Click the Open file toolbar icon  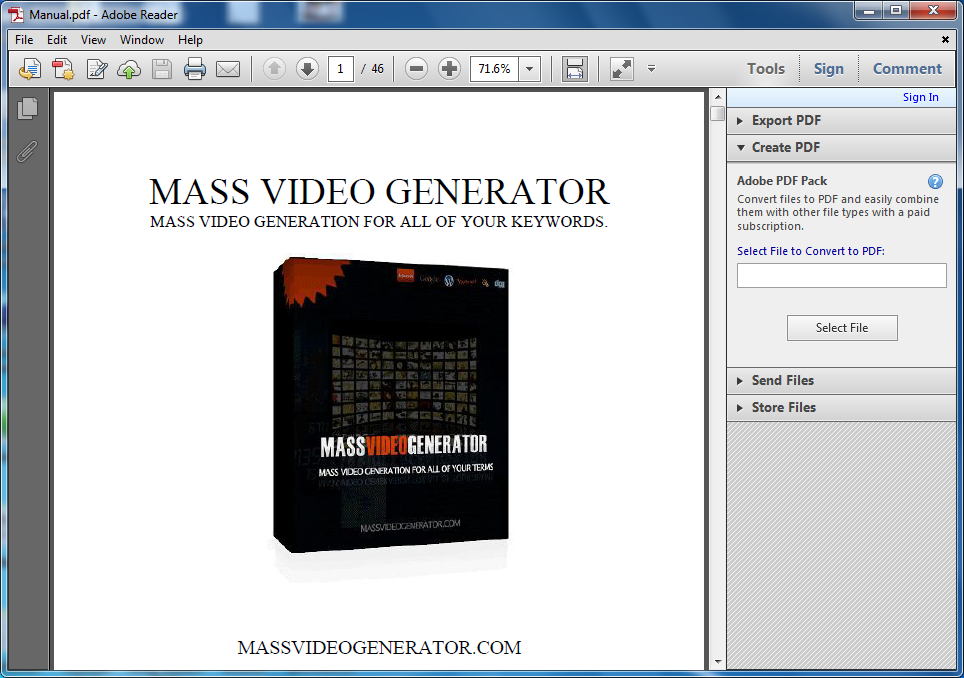[30, 69]
